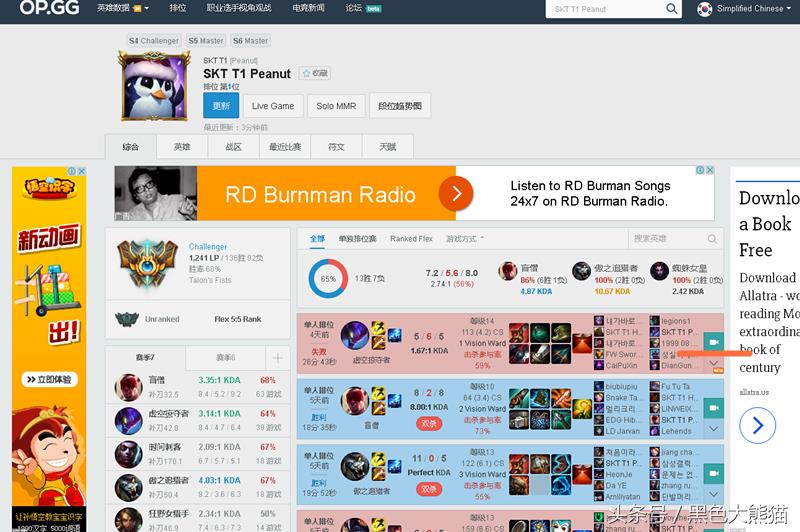Click the plus to add season
800x532 pixels.
pyautogui.click(x=278, y=358)
